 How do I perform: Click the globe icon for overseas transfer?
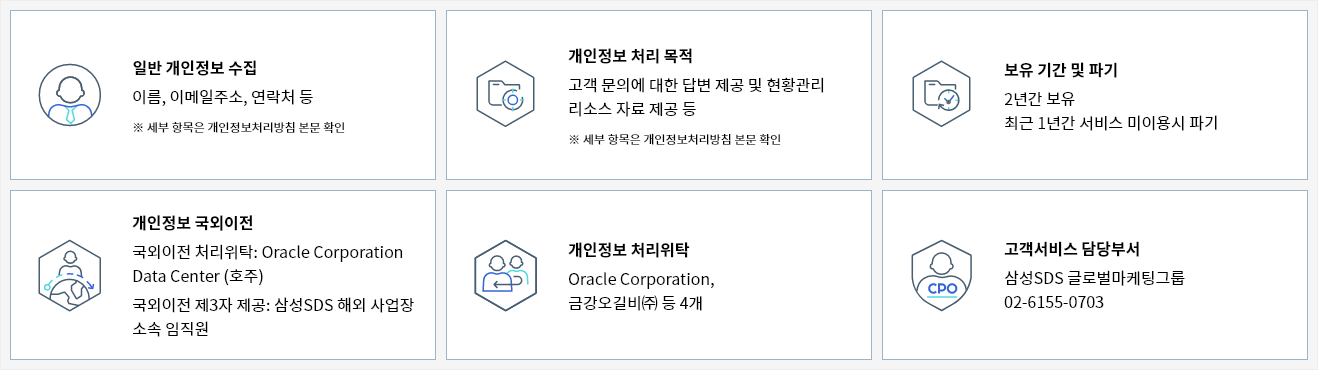click(70, 275)
